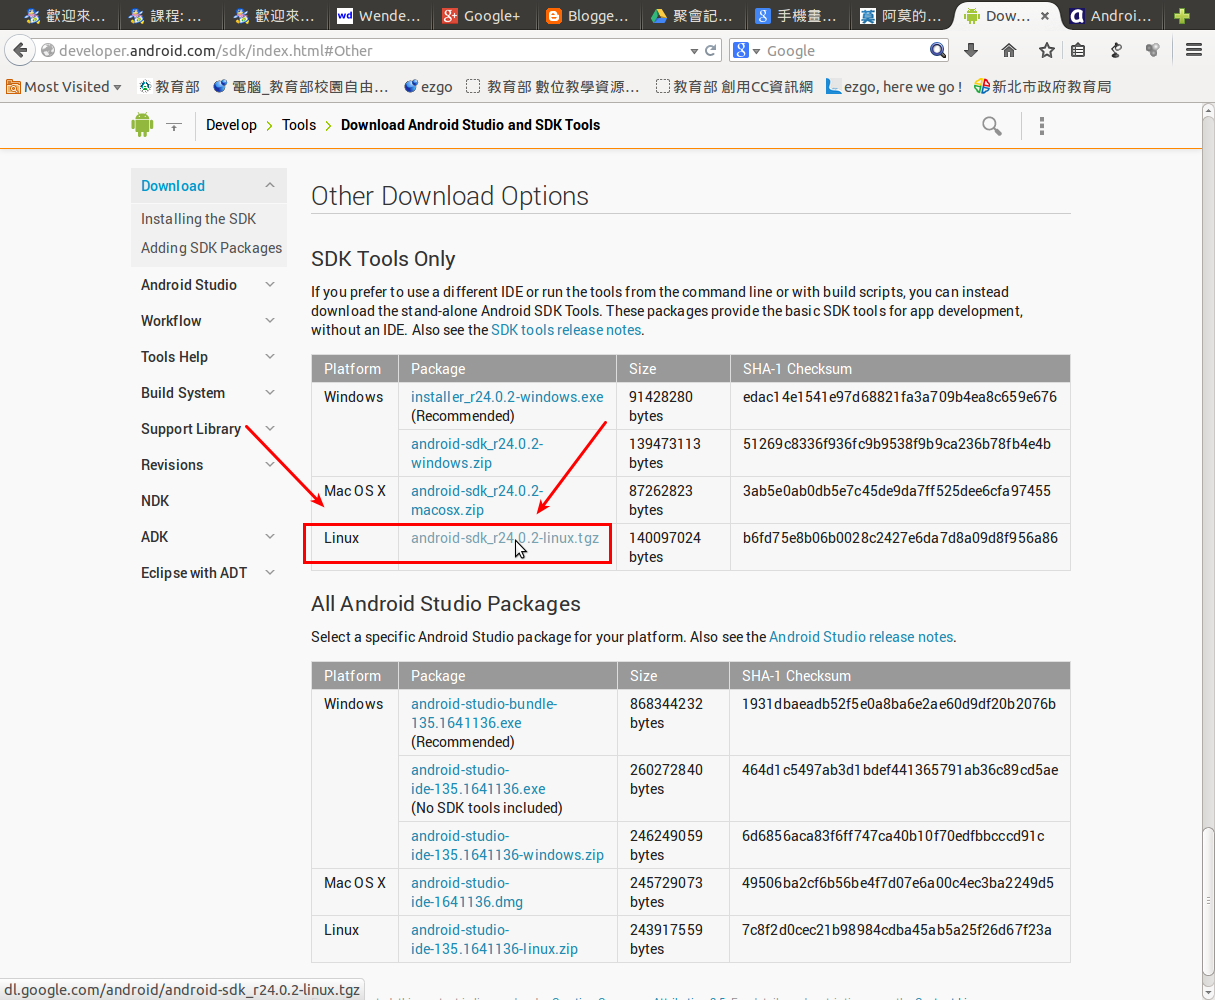This screenshot has height=1000, width=1215.
Task: Download installer_r24.0.2-windows.exe
Action: 507,397
